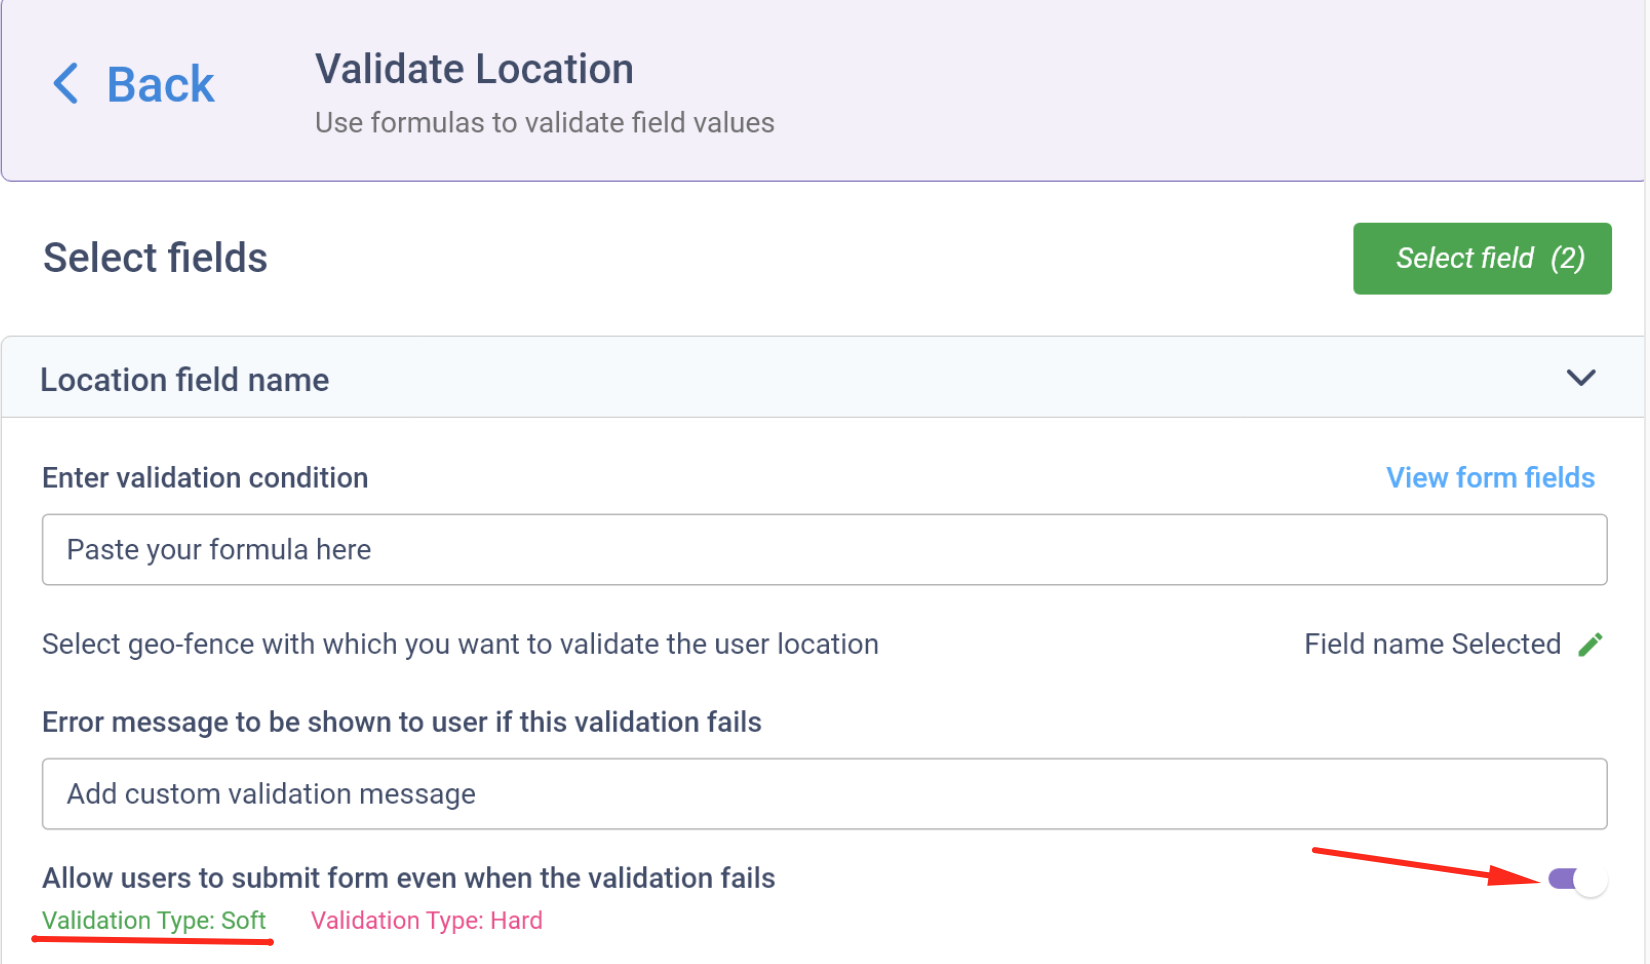Click the green pencil edit icon
1650x964 pixels.
[1590, 645]
